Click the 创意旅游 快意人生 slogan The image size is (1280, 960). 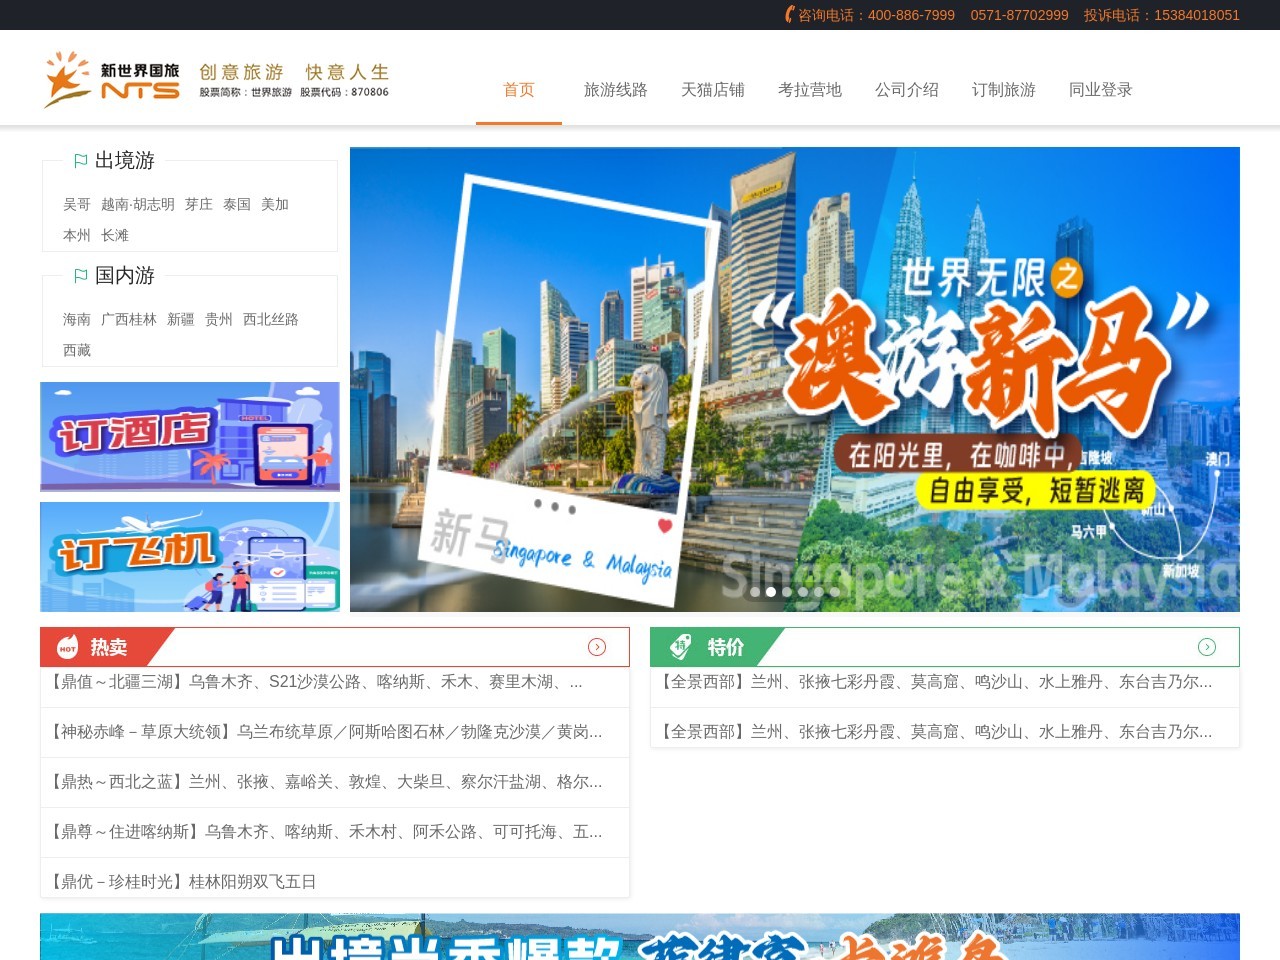coord(294,72)
